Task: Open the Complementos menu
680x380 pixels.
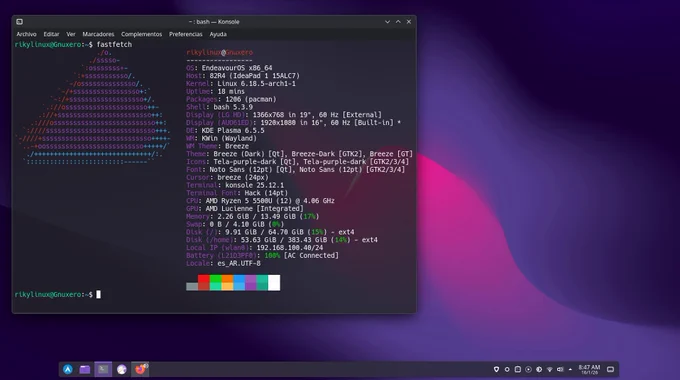Action: click(x=141, y=34)
